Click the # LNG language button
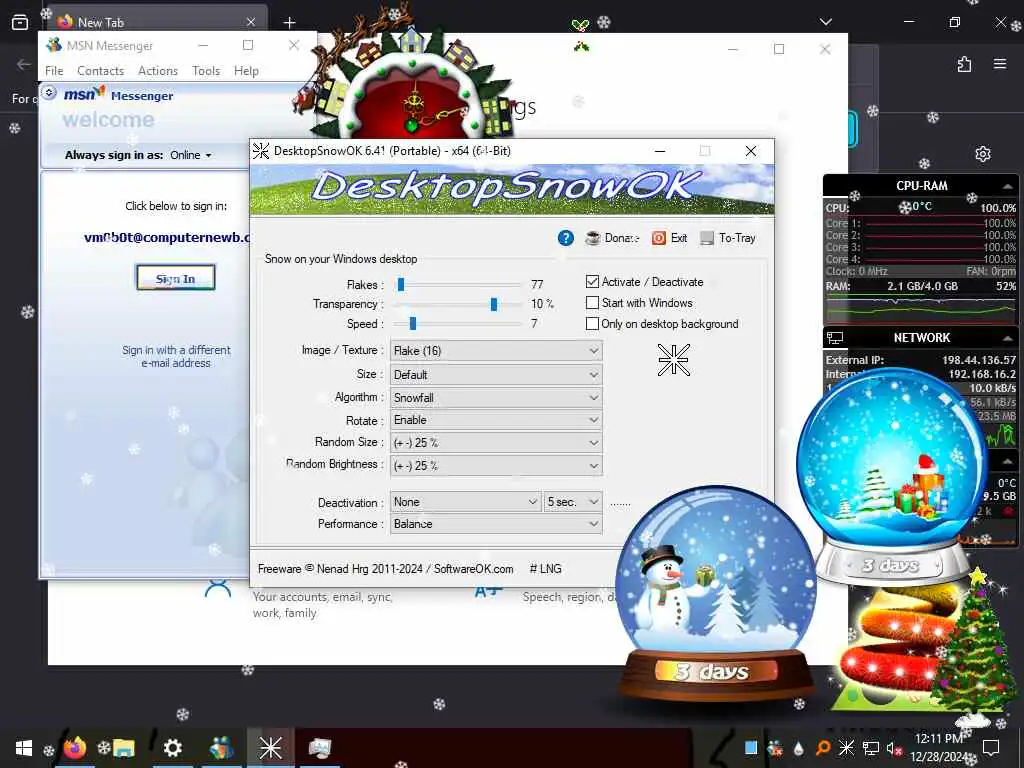This screenshot has width=1024, height=768. (x=545, y=569)
